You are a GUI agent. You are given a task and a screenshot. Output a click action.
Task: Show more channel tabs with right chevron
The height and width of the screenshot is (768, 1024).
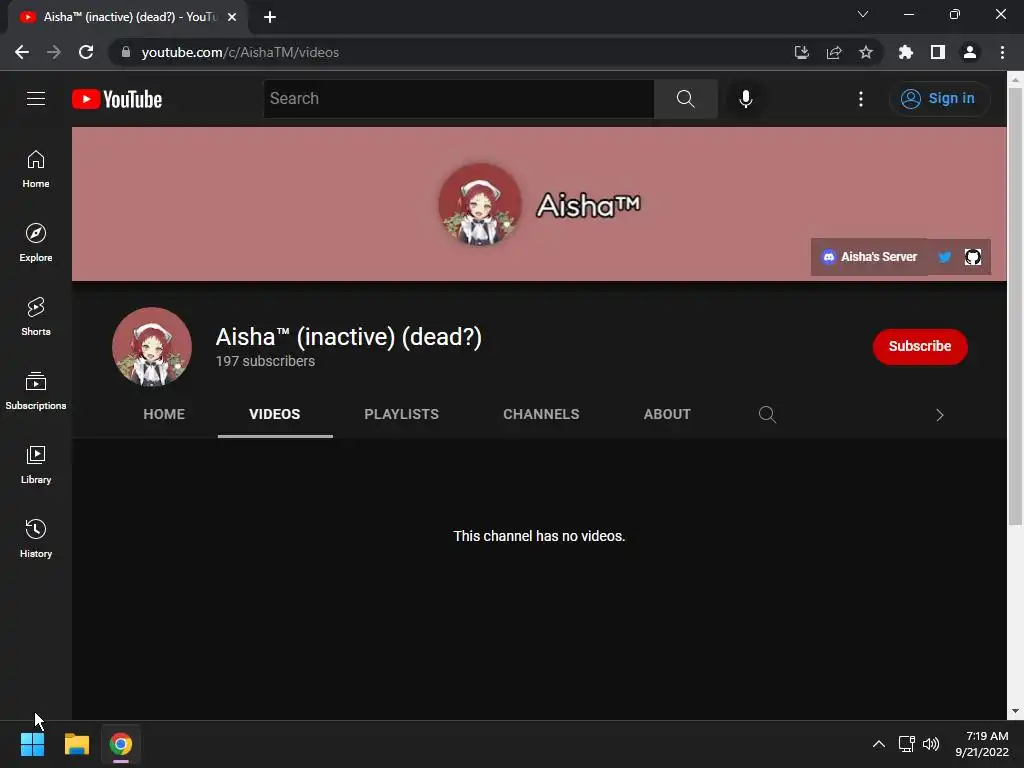pos(939,415)
